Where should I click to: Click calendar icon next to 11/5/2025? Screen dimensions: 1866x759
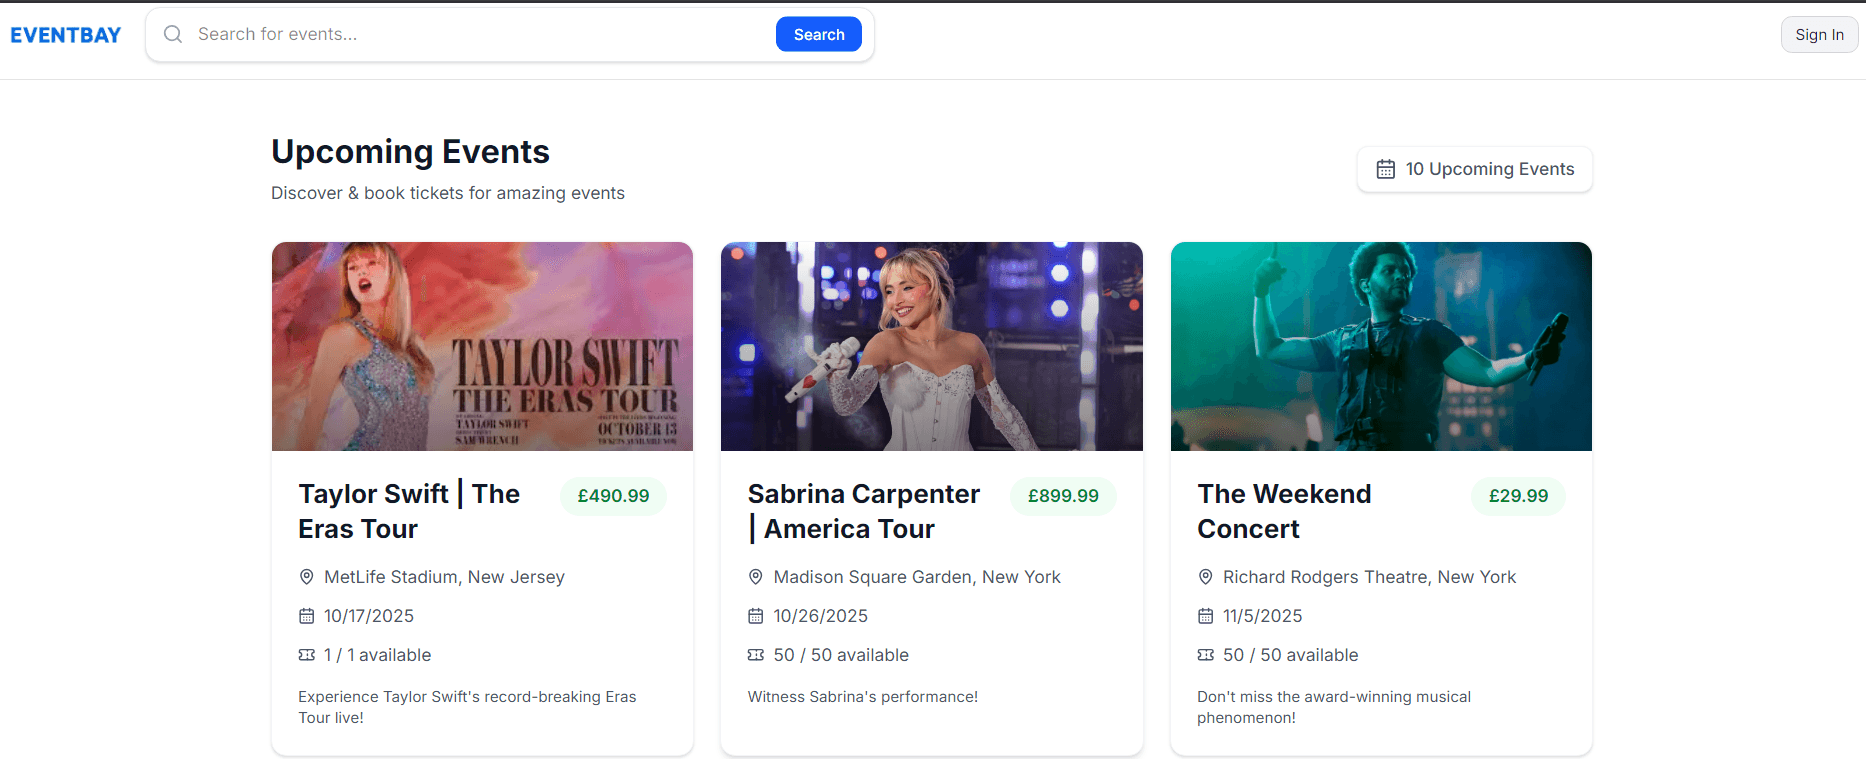1206,616
